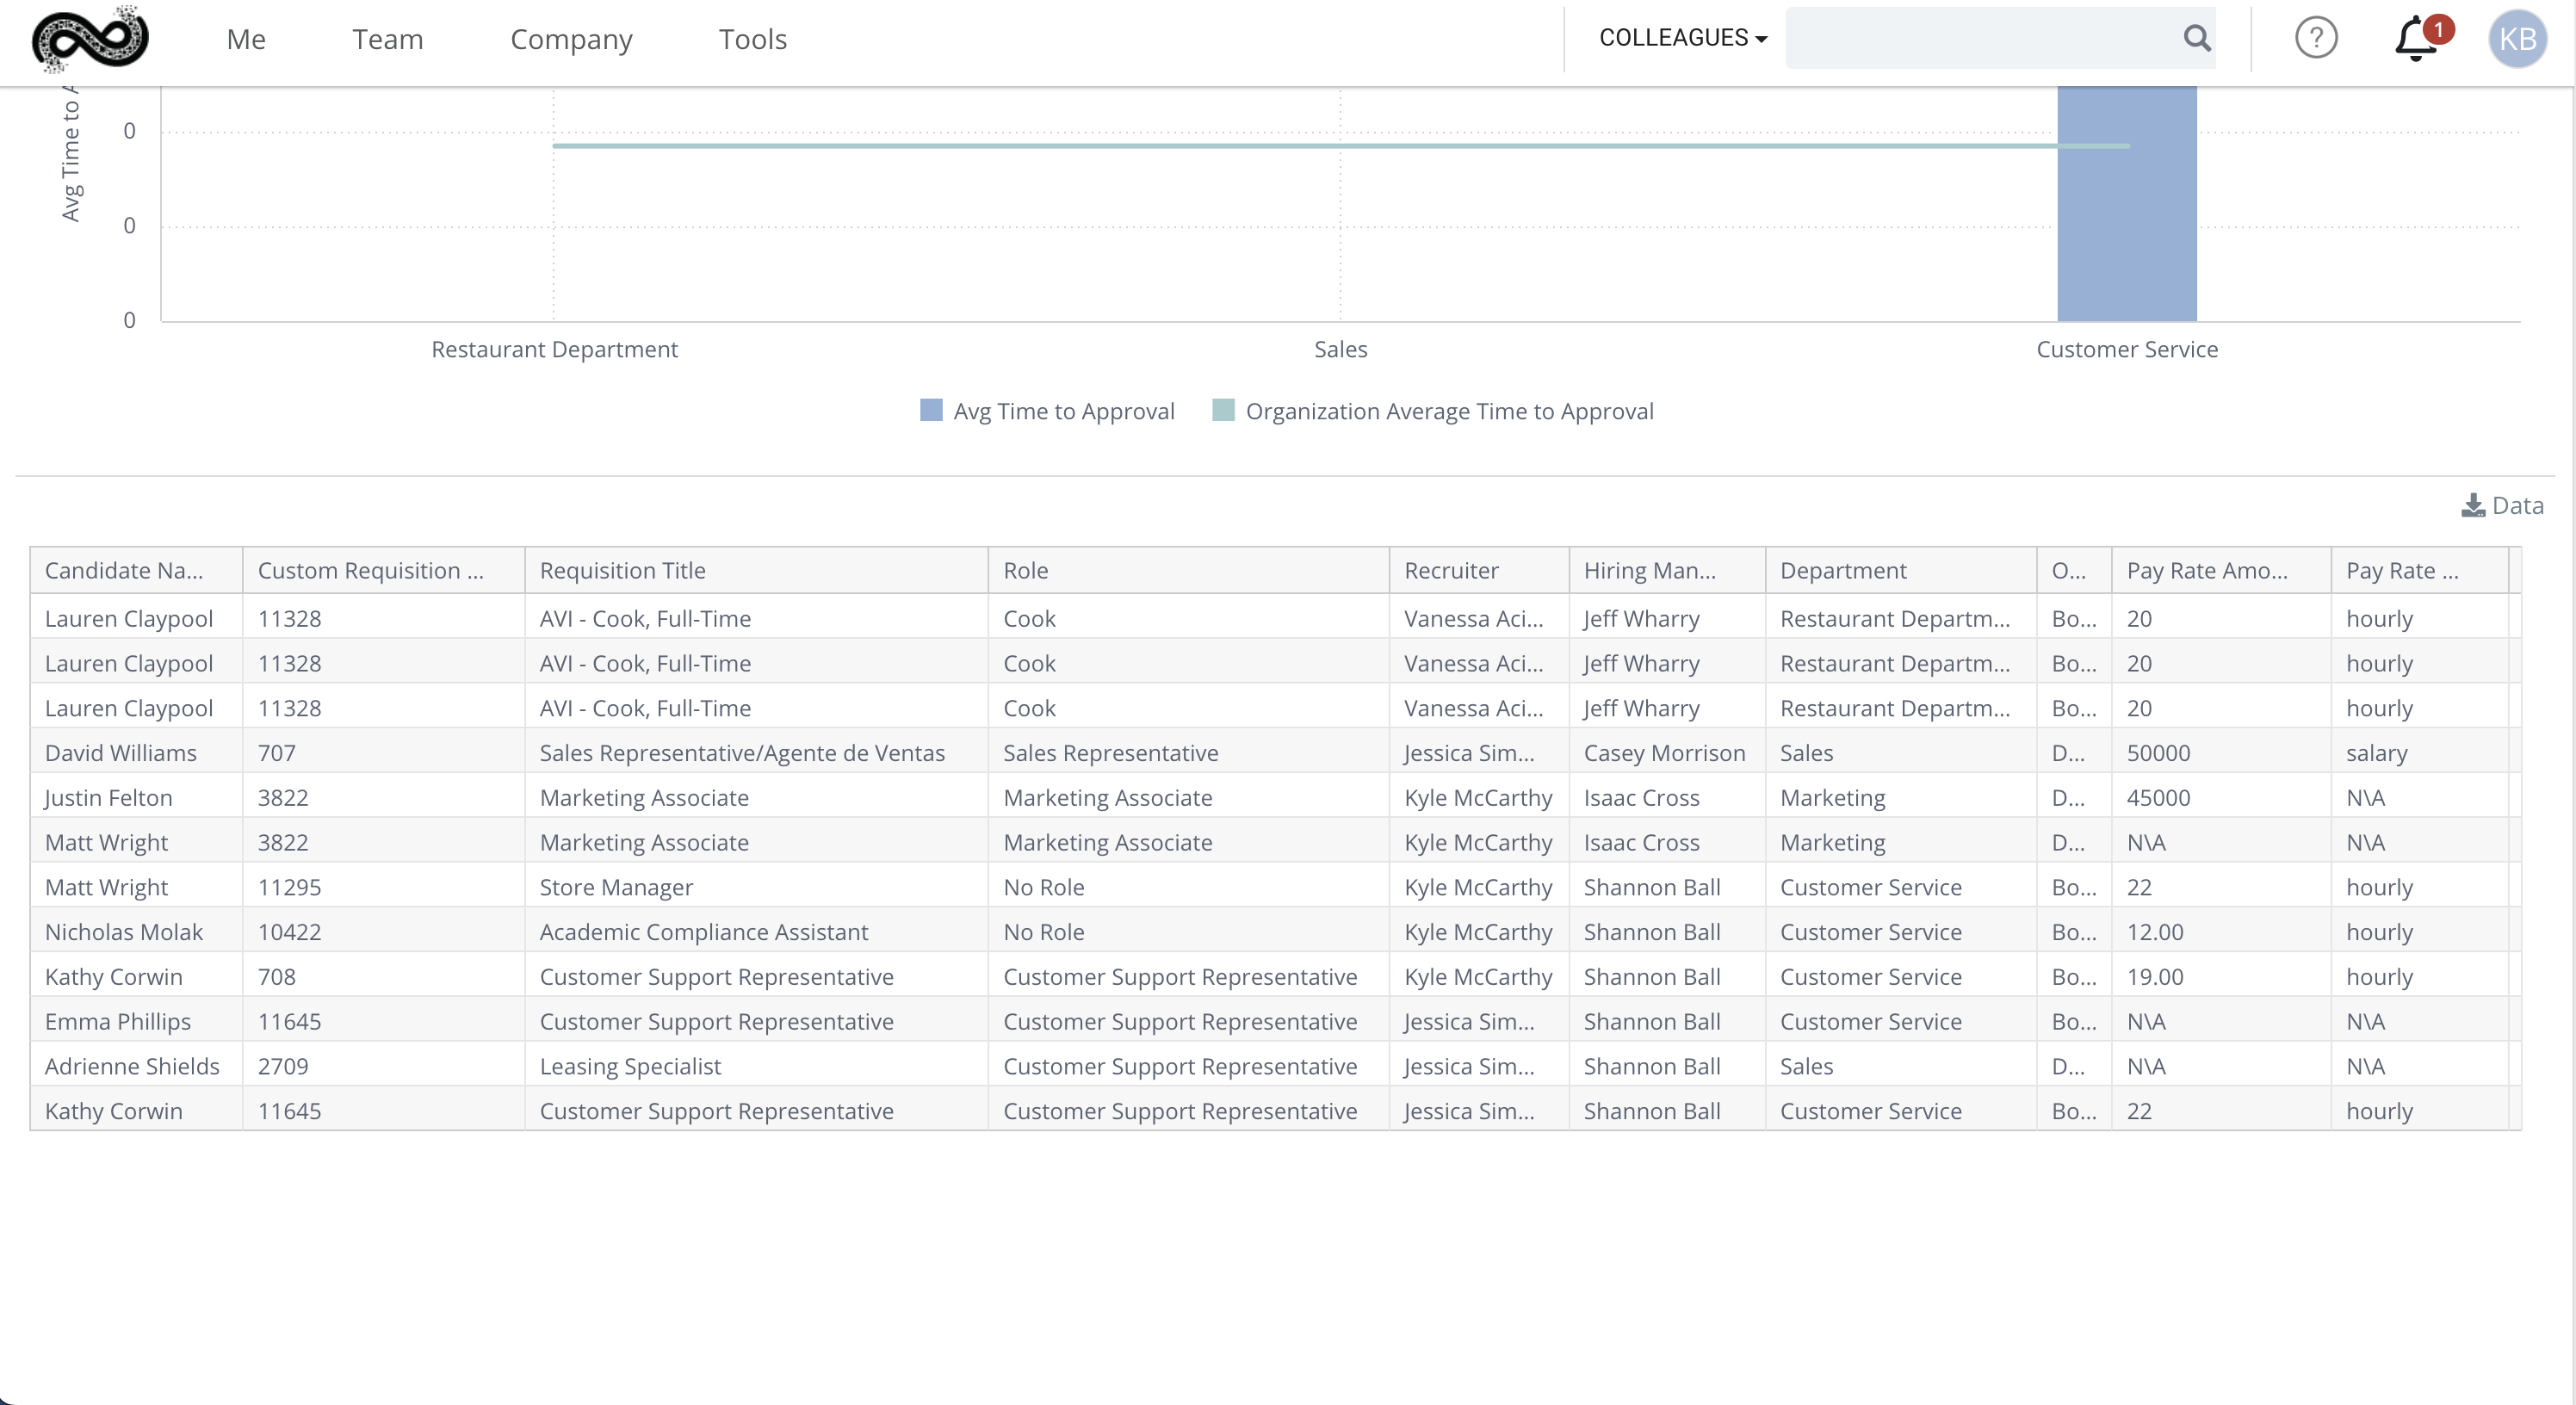Image resolution: width=2576 pixels, height=1405 pixels.
Task: Click the Sales Representative/Agente de Ventas title
Action: (742, 752)
